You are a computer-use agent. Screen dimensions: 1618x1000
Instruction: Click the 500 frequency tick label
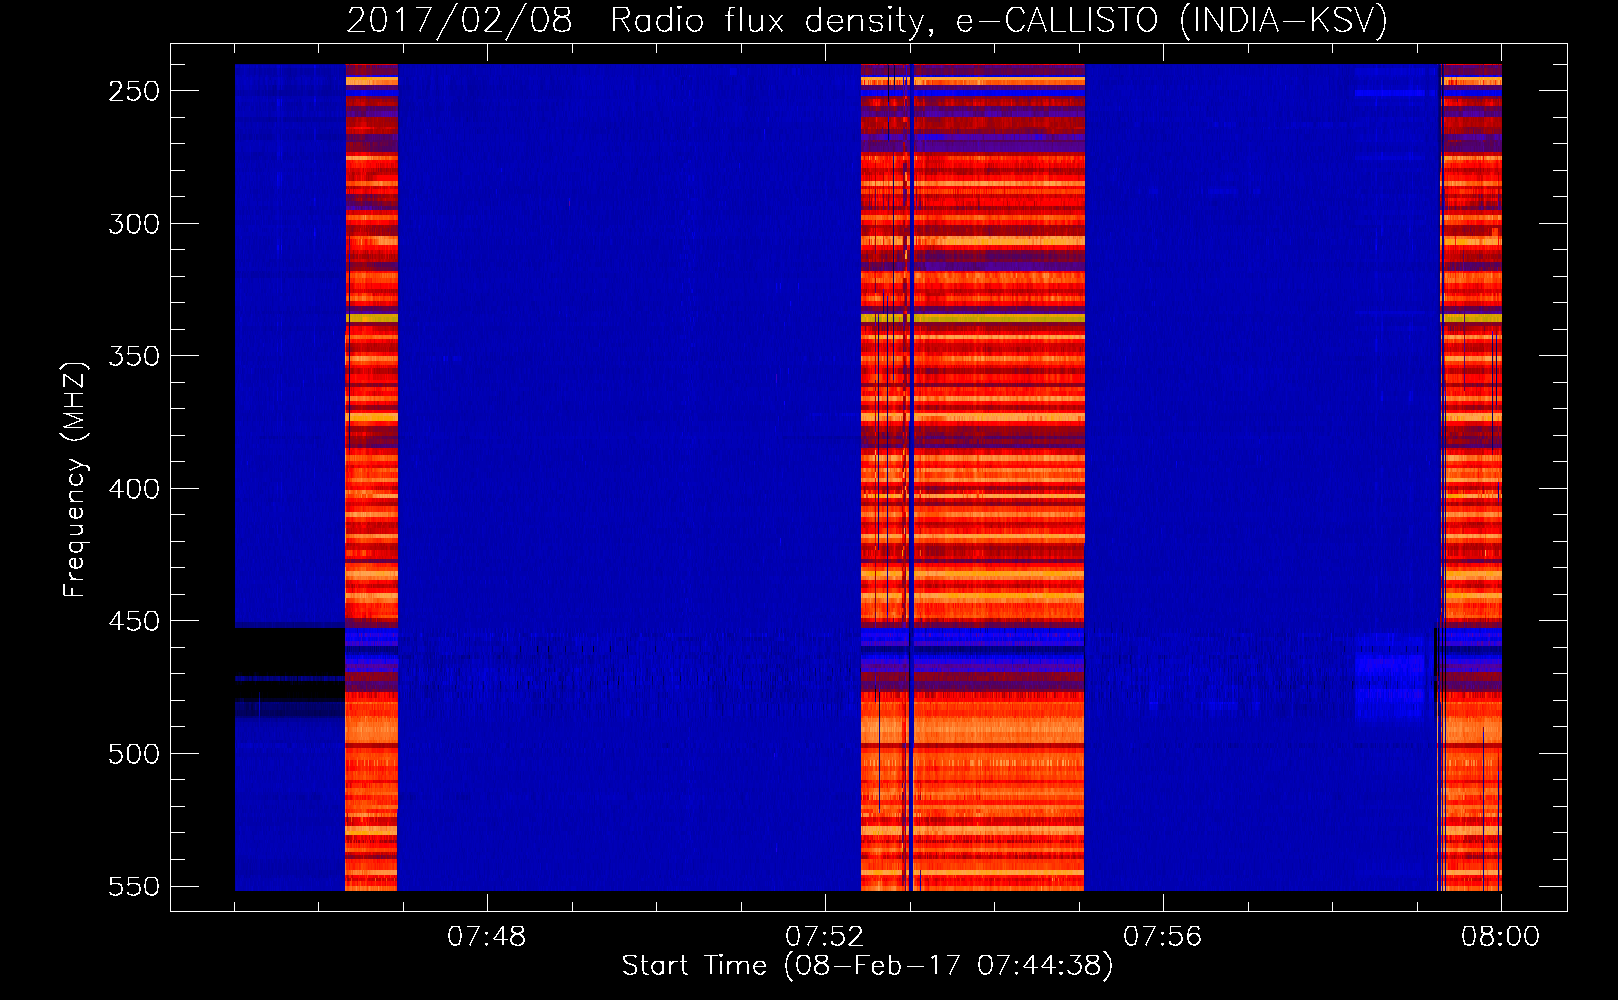tap(134, 754)
